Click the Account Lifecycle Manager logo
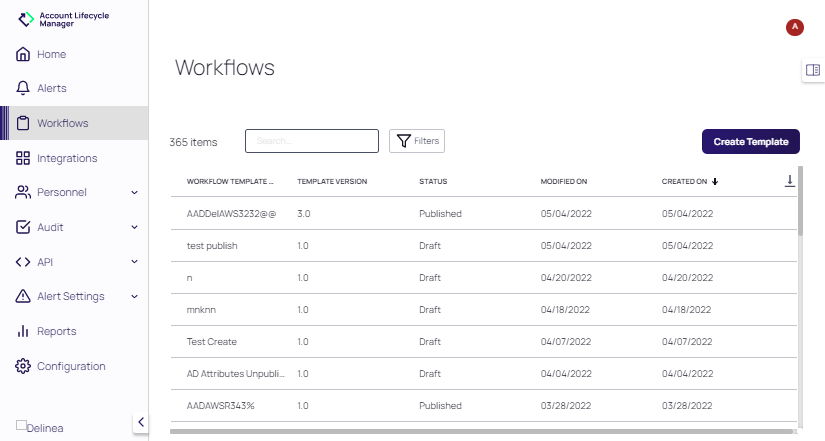825x441 pixels. point(63,19)
